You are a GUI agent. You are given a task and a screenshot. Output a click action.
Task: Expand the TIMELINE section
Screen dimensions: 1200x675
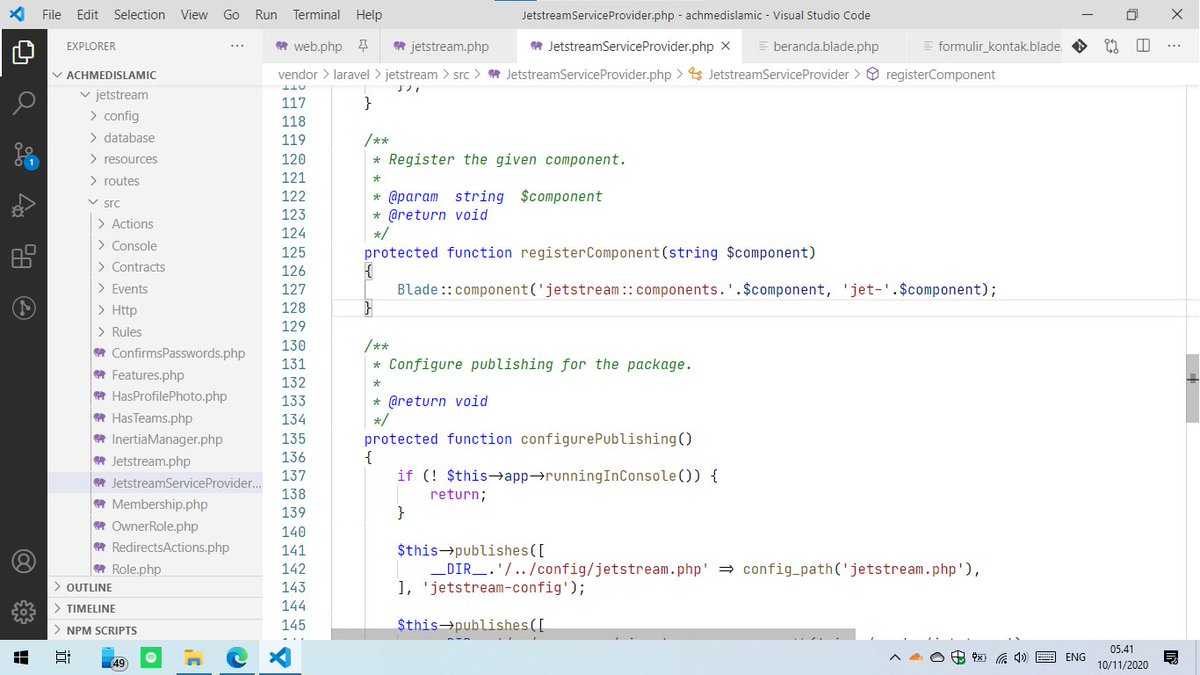pos(155,608)
